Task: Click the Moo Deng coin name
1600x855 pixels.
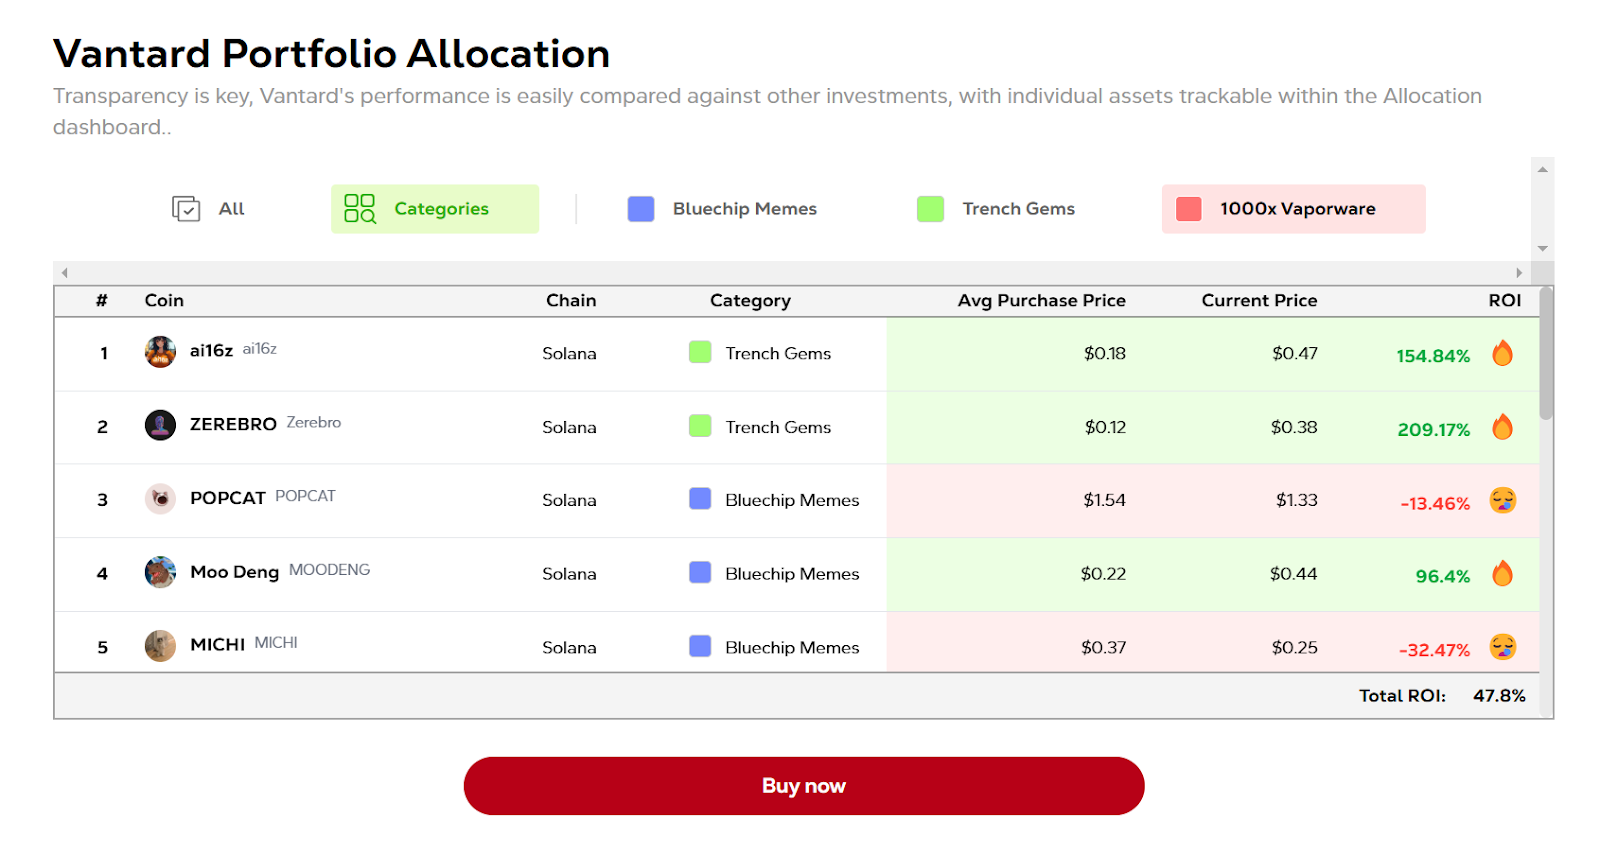Action: pos(234,572)
